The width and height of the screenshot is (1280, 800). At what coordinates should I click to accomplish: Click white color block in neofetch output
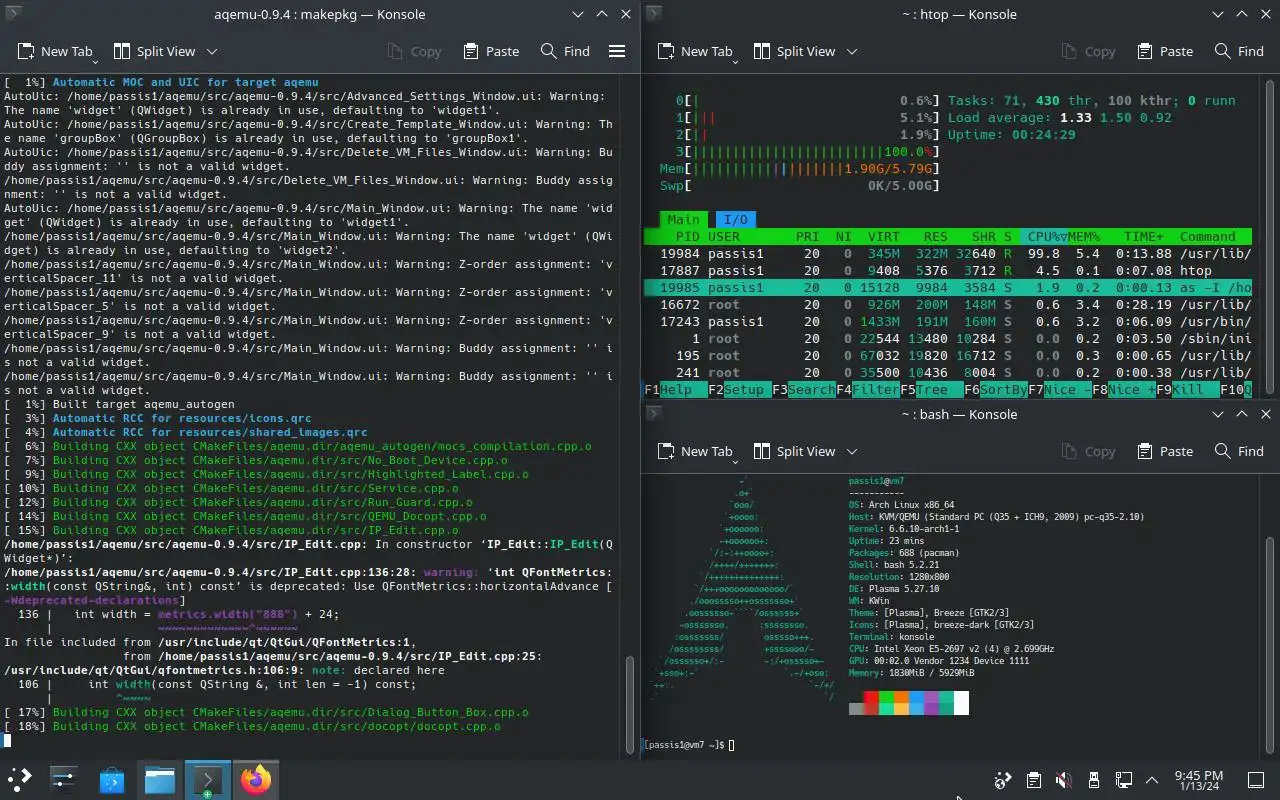click(x=961, y=703)
